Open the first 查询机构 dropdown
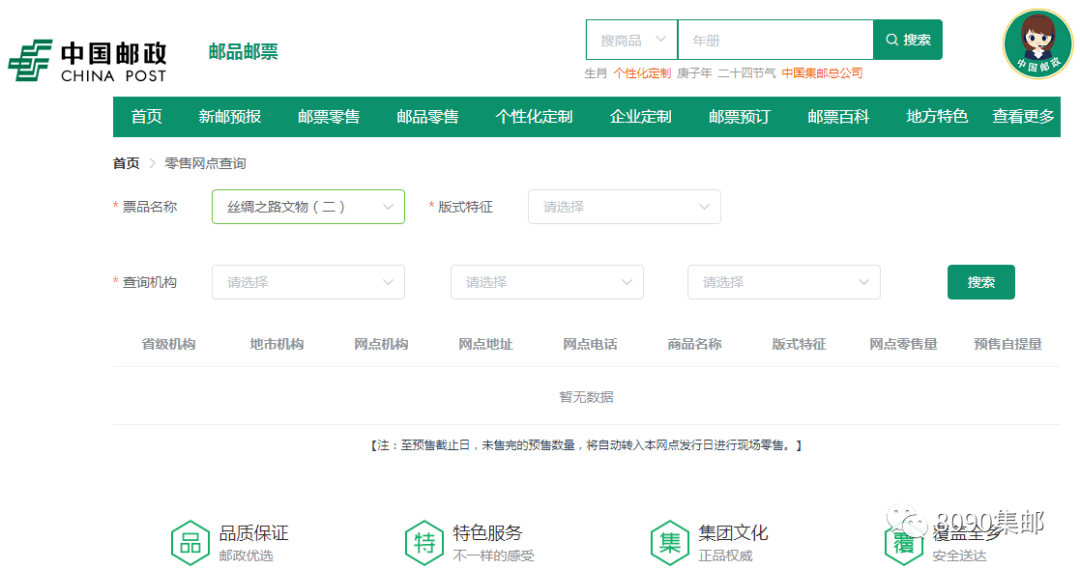 tap(308, 282)
